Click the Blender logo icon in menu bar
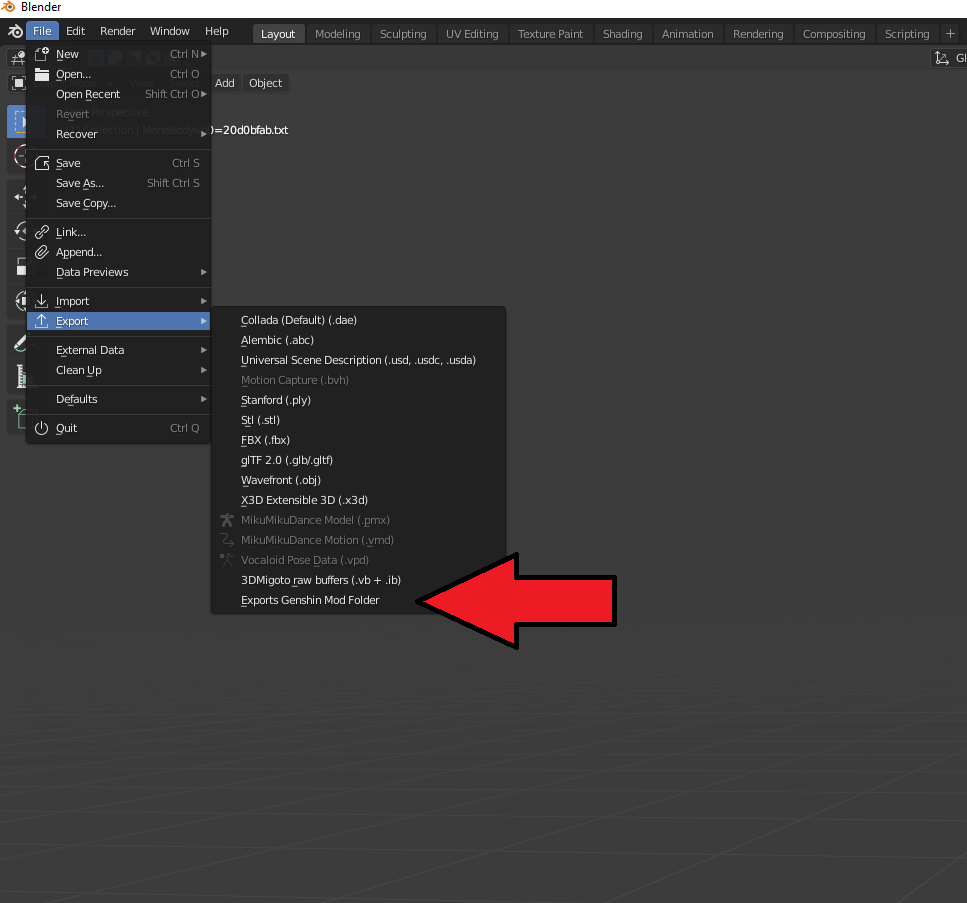967x903 pixels. click(15, 31)
